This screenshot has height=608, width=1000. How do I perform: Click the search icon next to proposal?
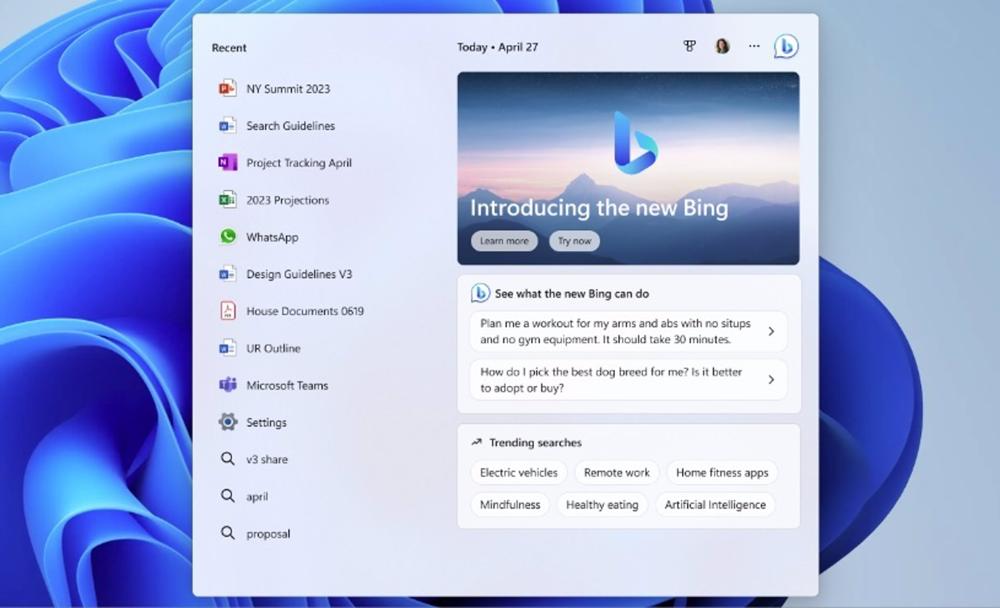click(x=227, y=533)
